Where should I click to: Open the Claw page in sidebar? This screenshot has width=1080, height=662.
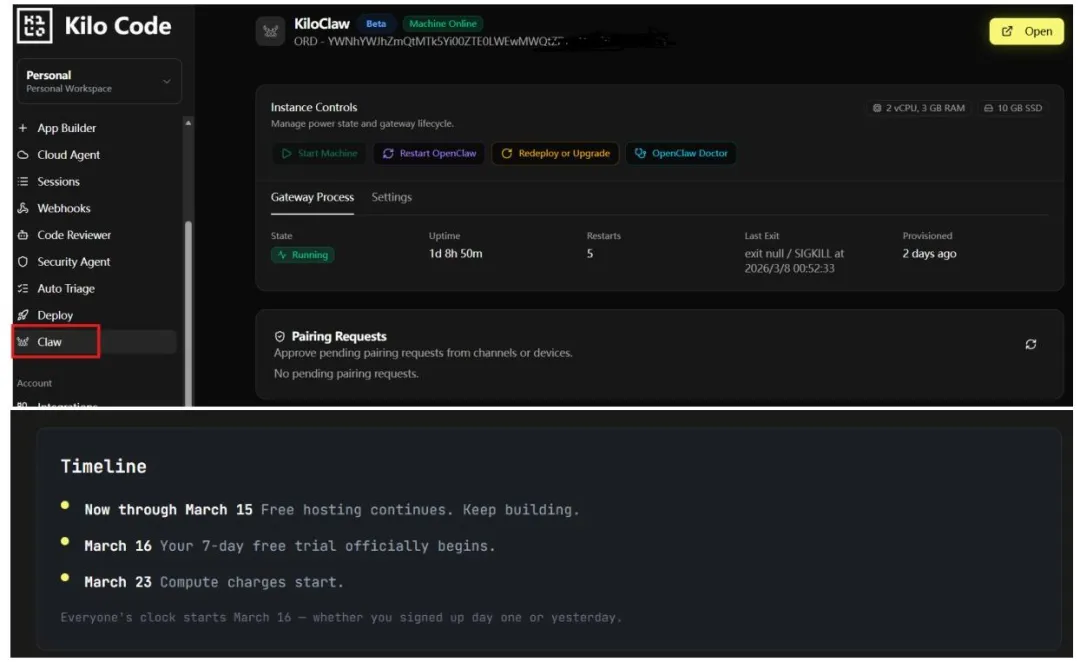click(50, 342)
